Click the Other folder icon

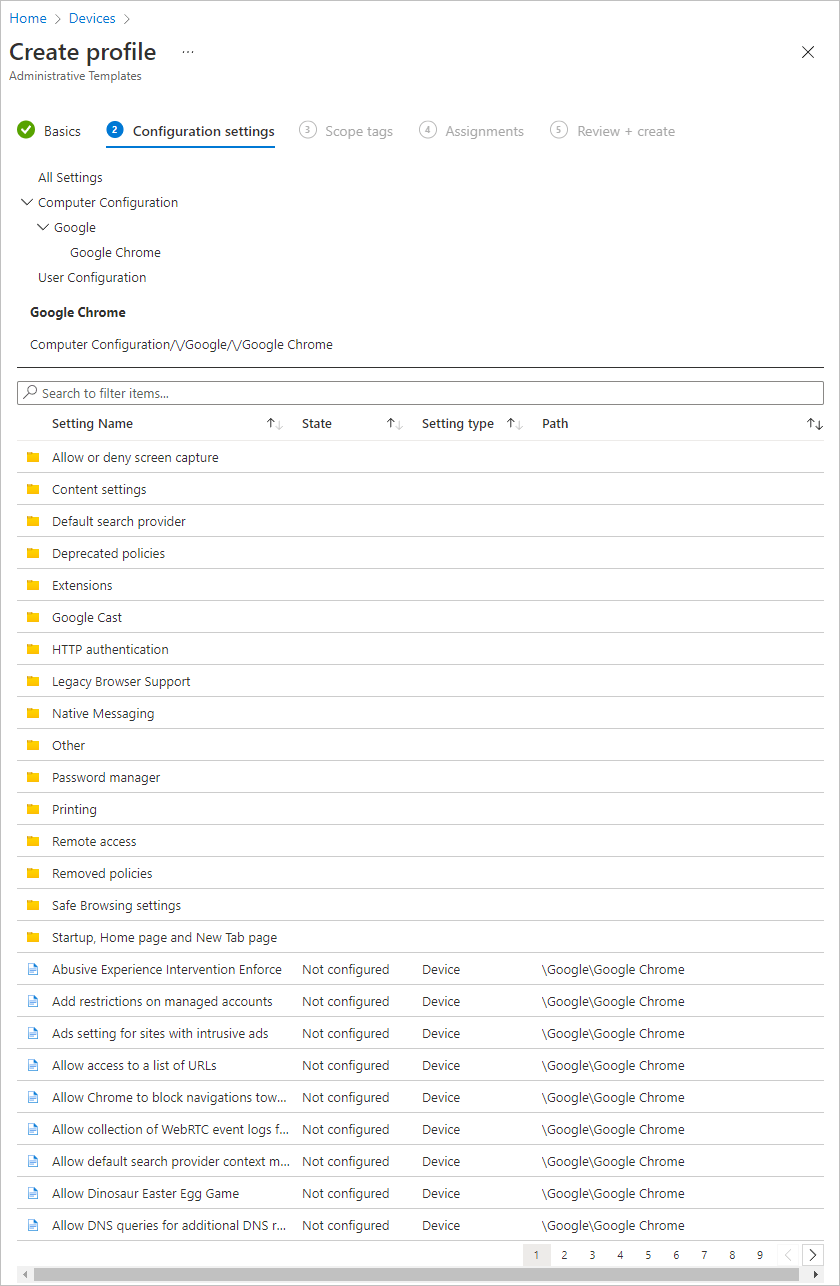tap(33, 745)
